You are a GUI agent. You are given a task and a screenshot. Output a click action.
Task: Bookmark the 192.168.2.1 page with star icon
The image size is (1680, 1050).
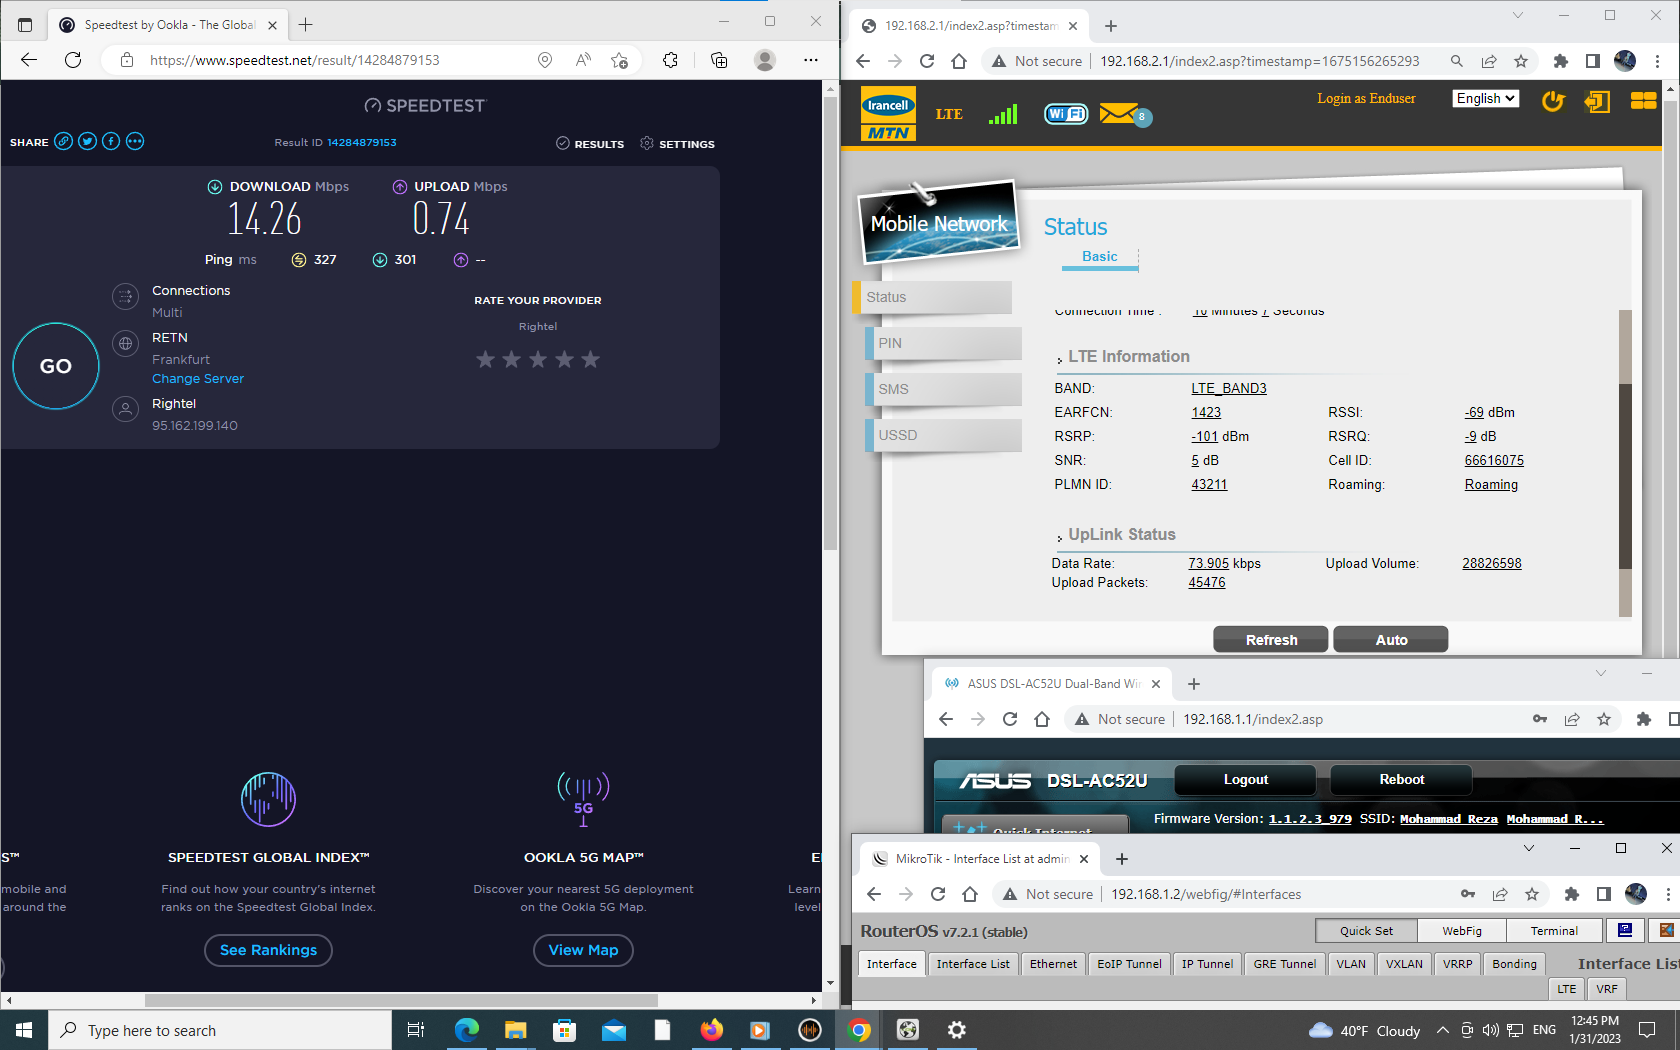pos(1521,61)
